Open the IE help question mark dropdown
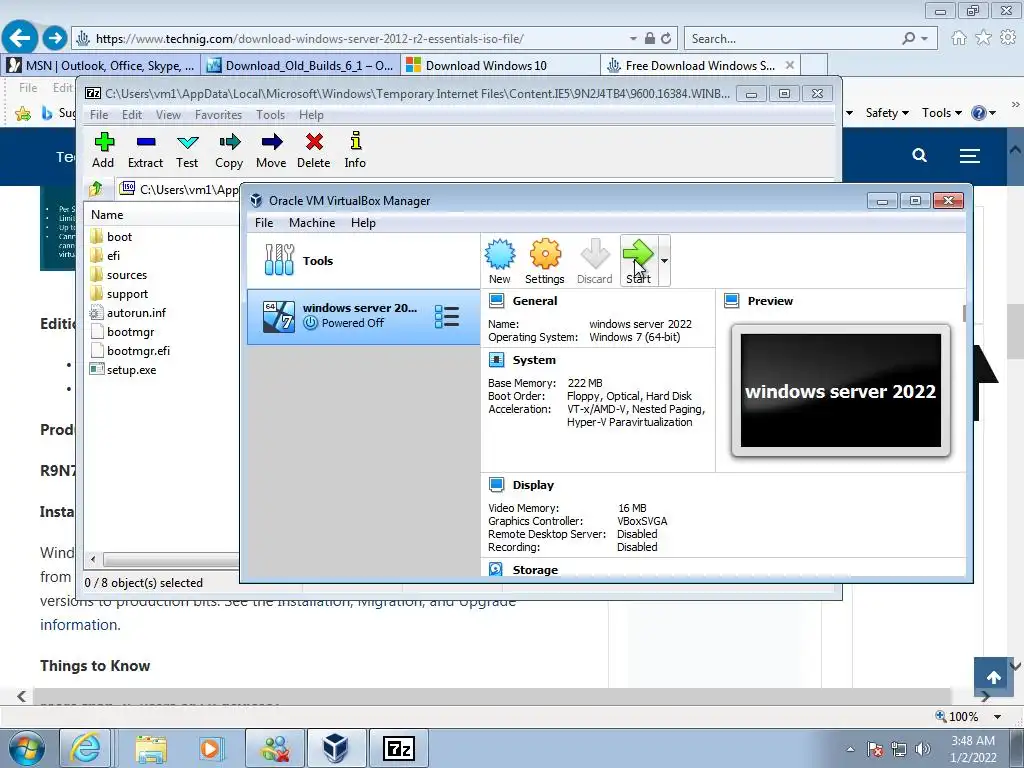The height and width of the screenshot is (768, 1024). point(983,113)
